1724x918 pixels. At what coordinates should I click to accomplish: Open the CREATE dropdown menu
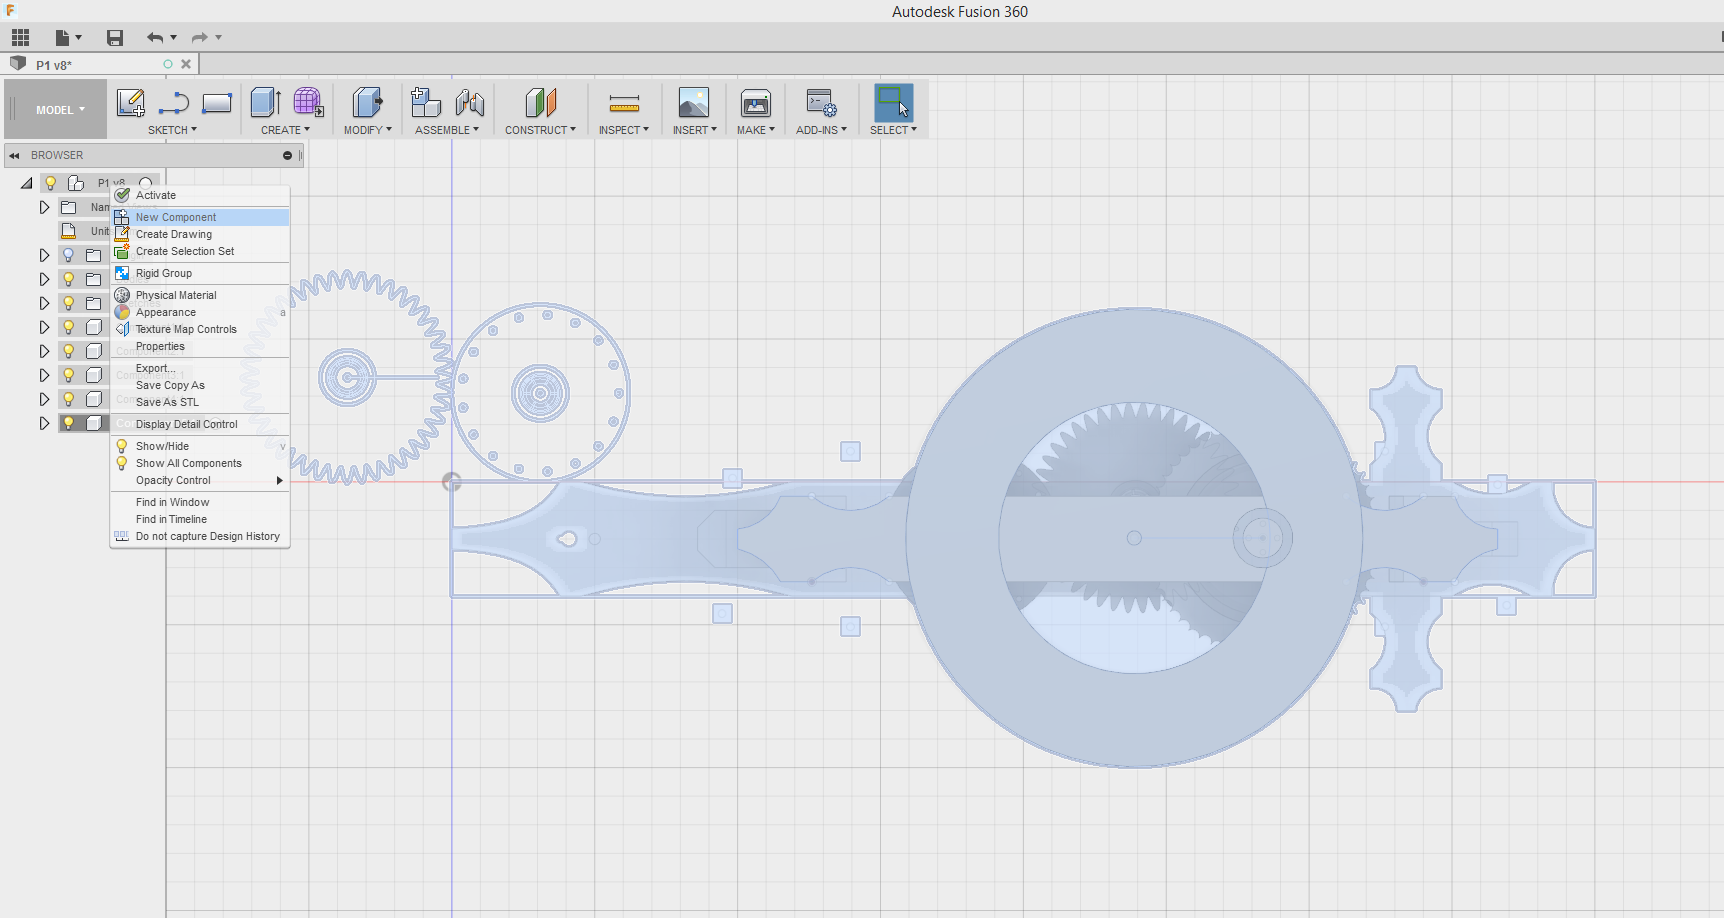(x=285, y=130)
